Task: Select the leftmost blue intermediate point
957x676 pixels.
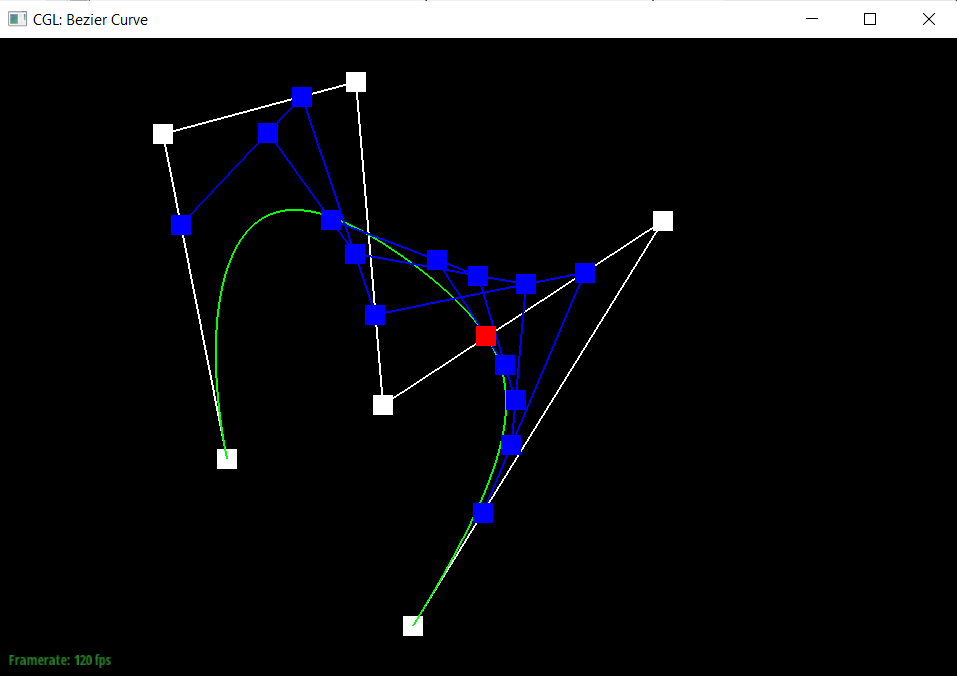Action: click(x=181, y=225)
